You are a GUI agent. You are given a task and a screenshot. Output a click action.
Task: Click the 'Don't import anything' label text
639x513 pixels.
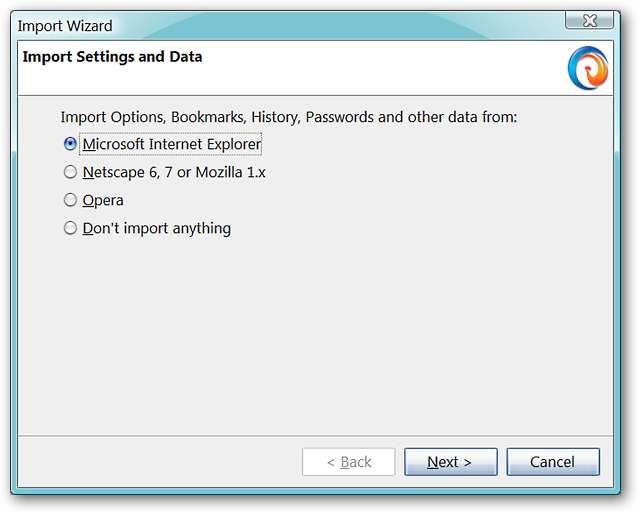tap(157, 228)
